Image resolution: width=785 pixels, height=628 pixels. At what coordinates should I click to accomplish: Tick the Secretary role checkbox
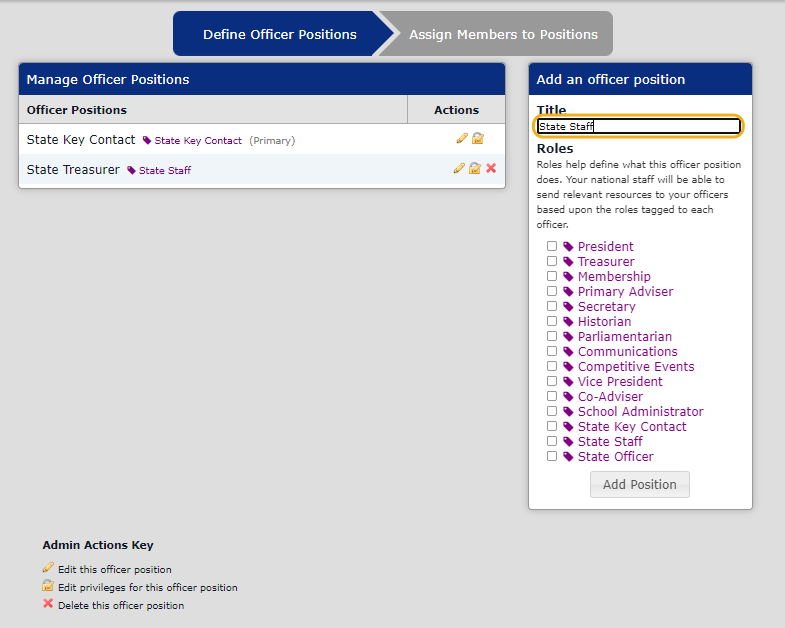click(x=552, y=306)
